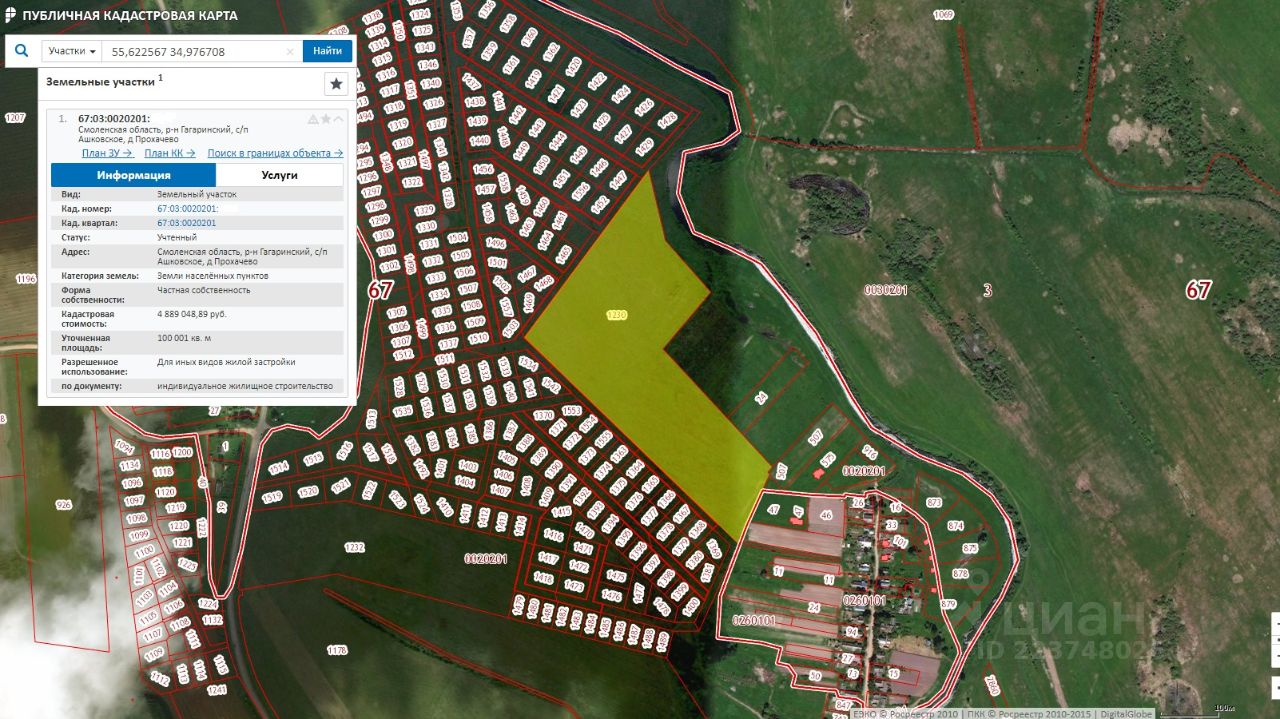Screen dimensions: 1280x719
Task: Click the magnifier search icon
Action: coord(22,51)
